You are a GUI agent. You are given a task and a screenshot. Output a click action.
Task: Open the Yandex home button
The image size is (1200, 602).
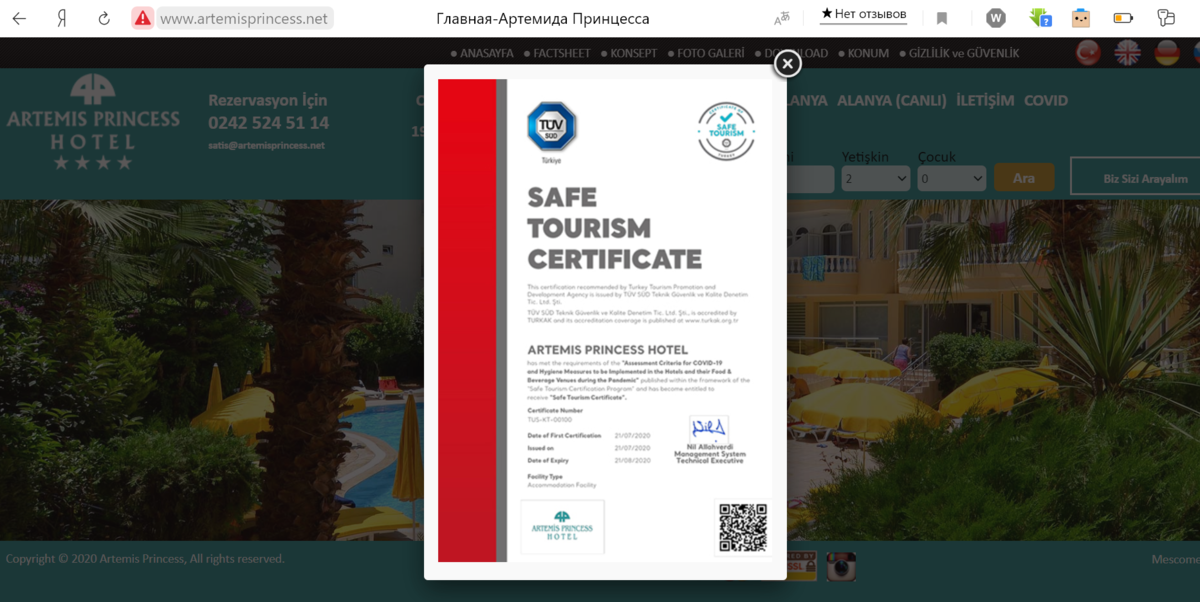(61, 18)
